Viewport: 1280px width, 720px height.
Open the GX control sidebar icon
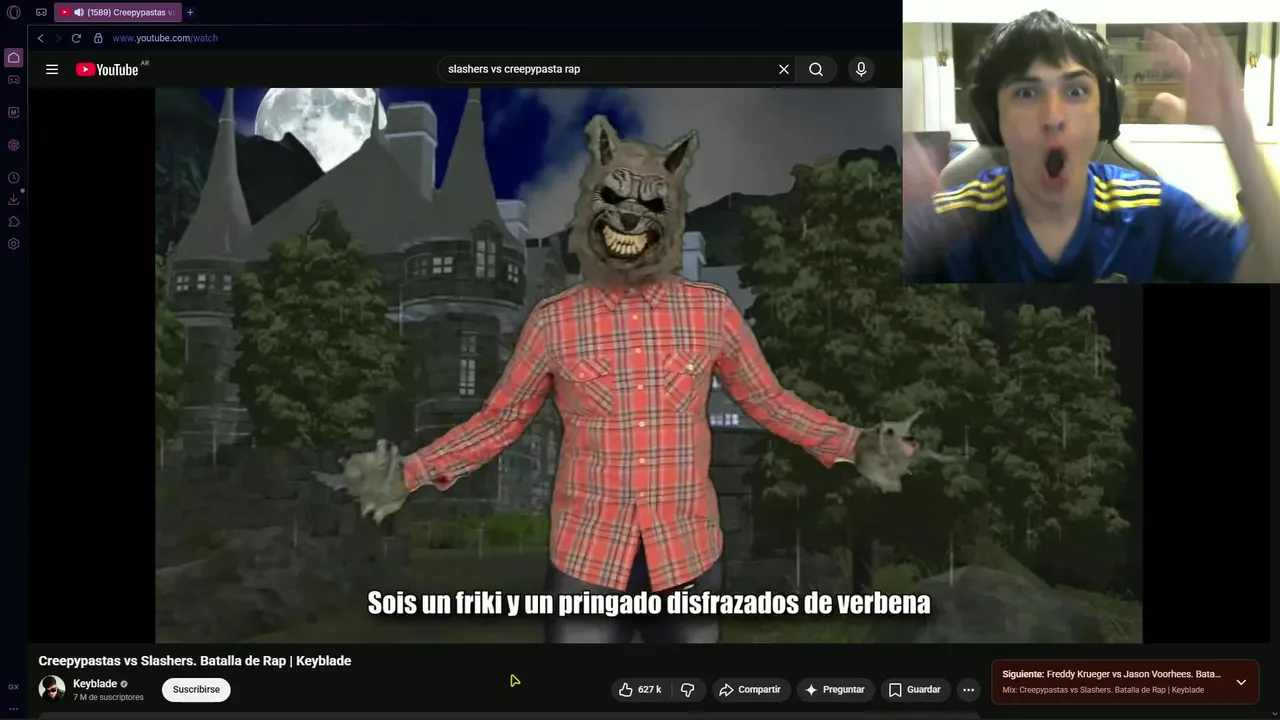pyautogui.click(x=14, y=687)
